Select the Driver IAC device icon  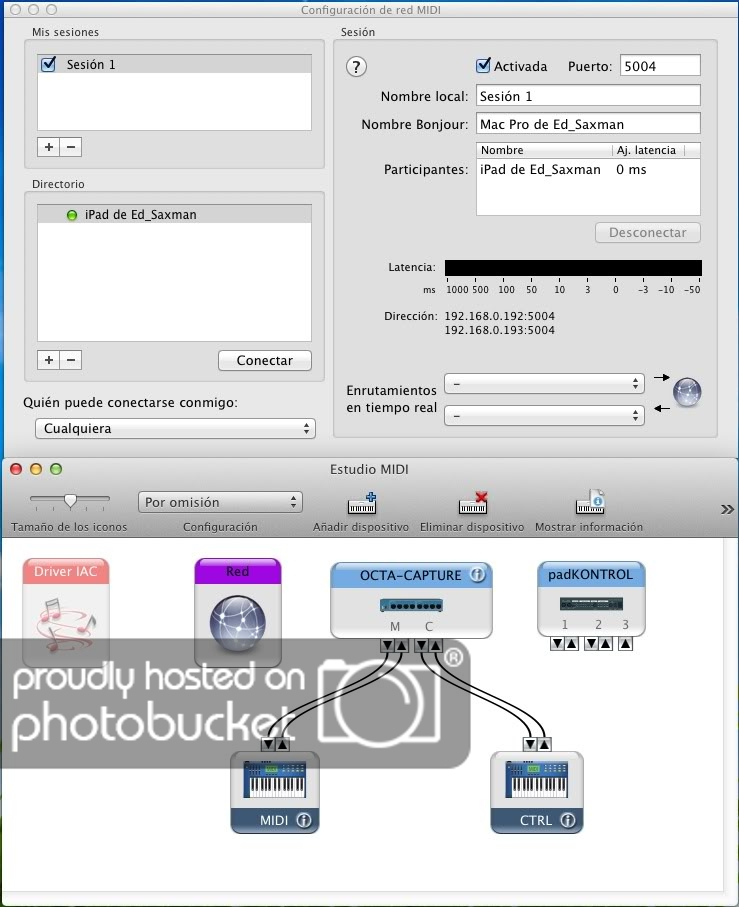pyautogui.click(x=65, y=612)
